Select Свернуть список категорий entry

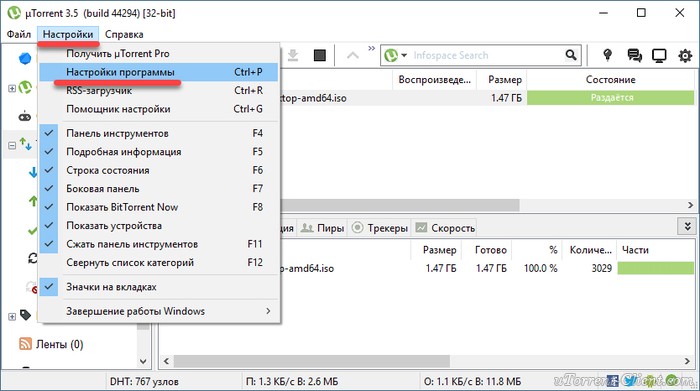pos(158,262)
